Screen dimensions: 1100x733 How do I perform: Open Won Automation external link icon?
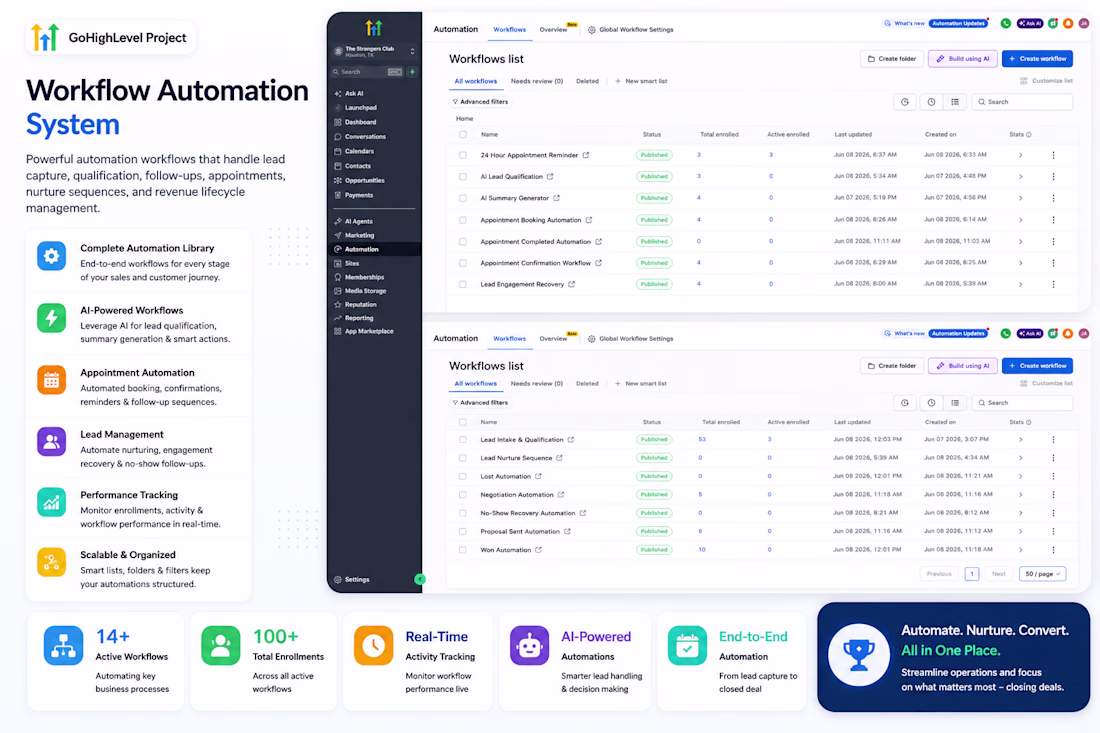(x=538, y=551)
